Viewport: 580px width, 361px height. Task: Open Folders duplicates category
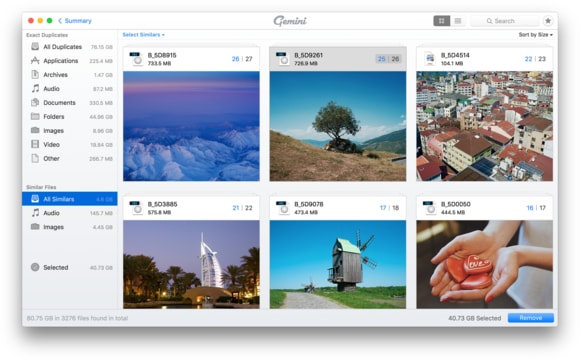70,117
